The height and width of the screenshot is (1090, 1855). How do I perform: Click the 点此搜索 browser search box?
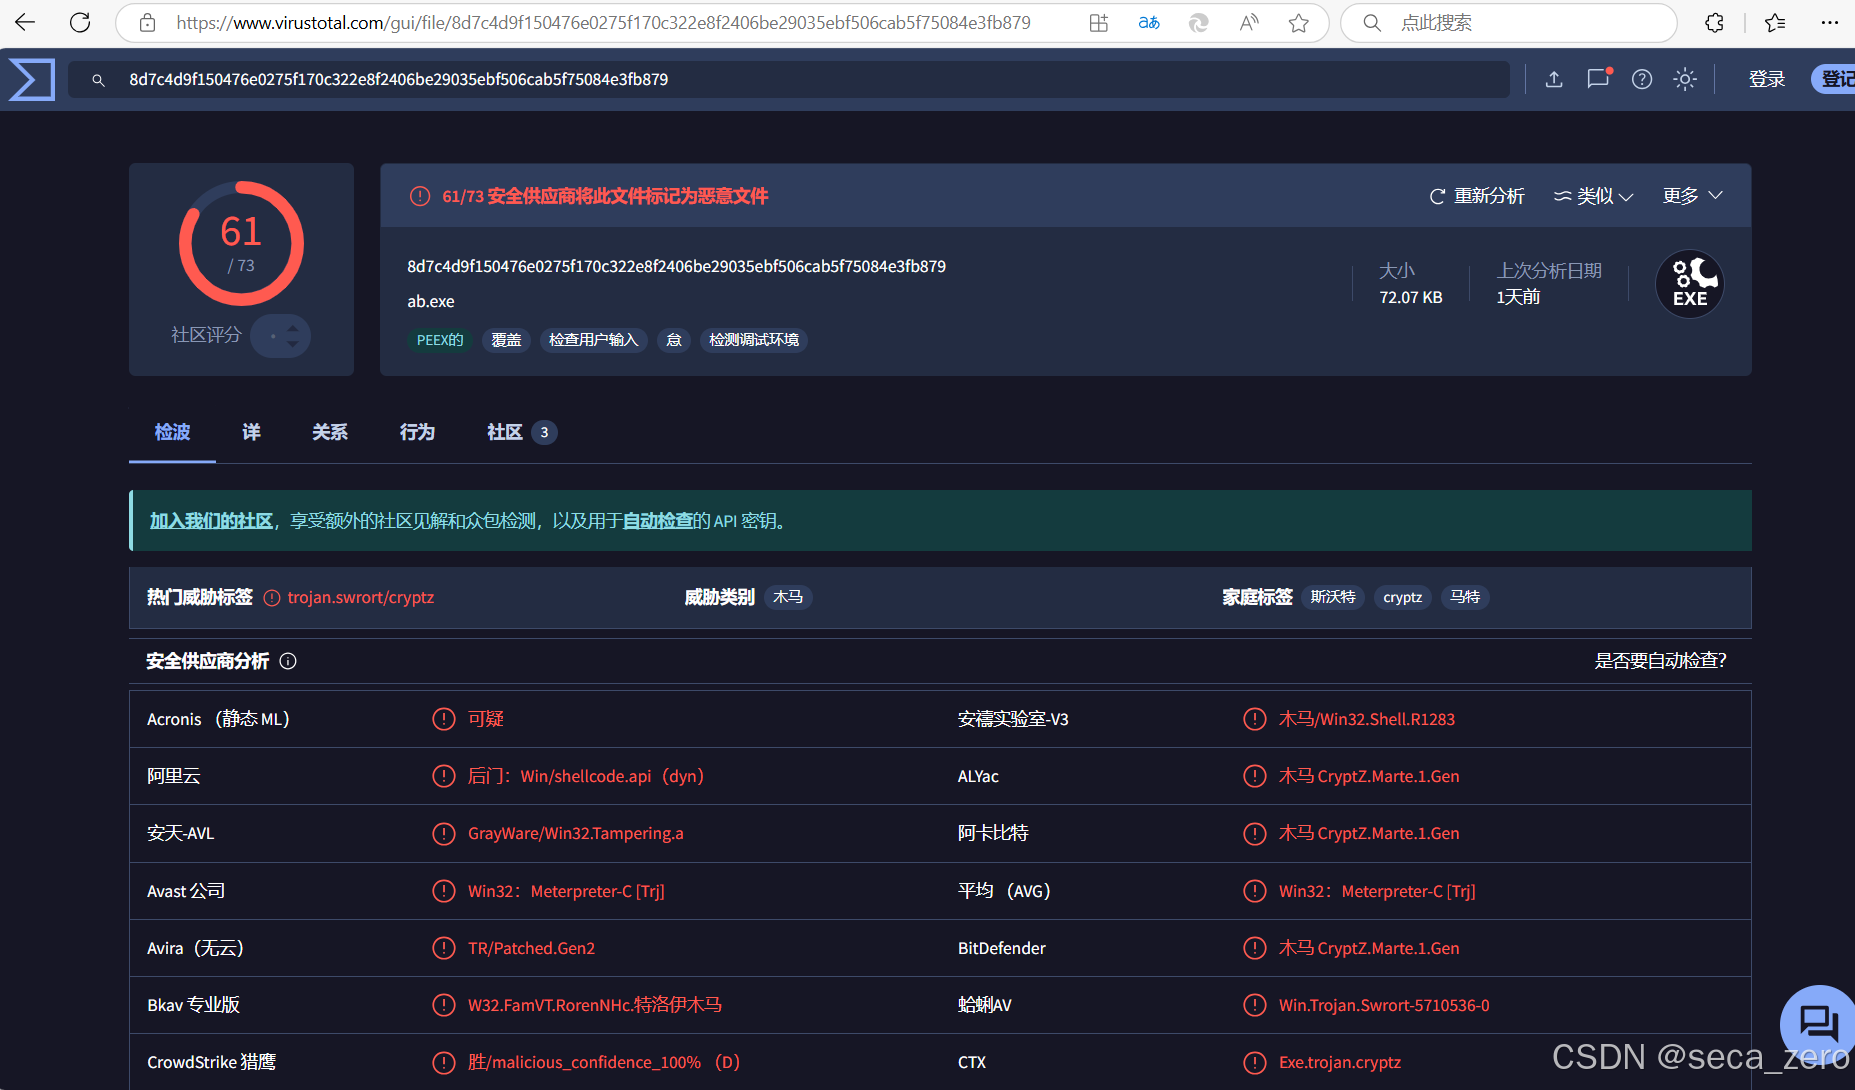[1508, 22]
